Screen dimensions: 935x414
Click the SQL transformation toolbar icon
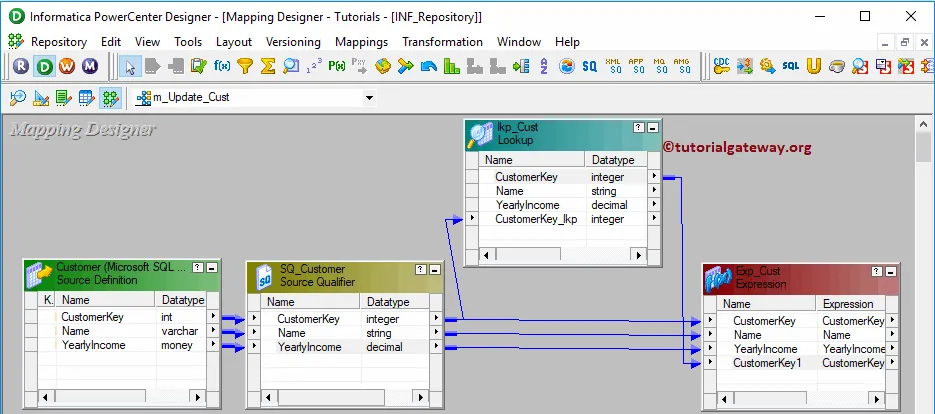click(x=790, y=67)
